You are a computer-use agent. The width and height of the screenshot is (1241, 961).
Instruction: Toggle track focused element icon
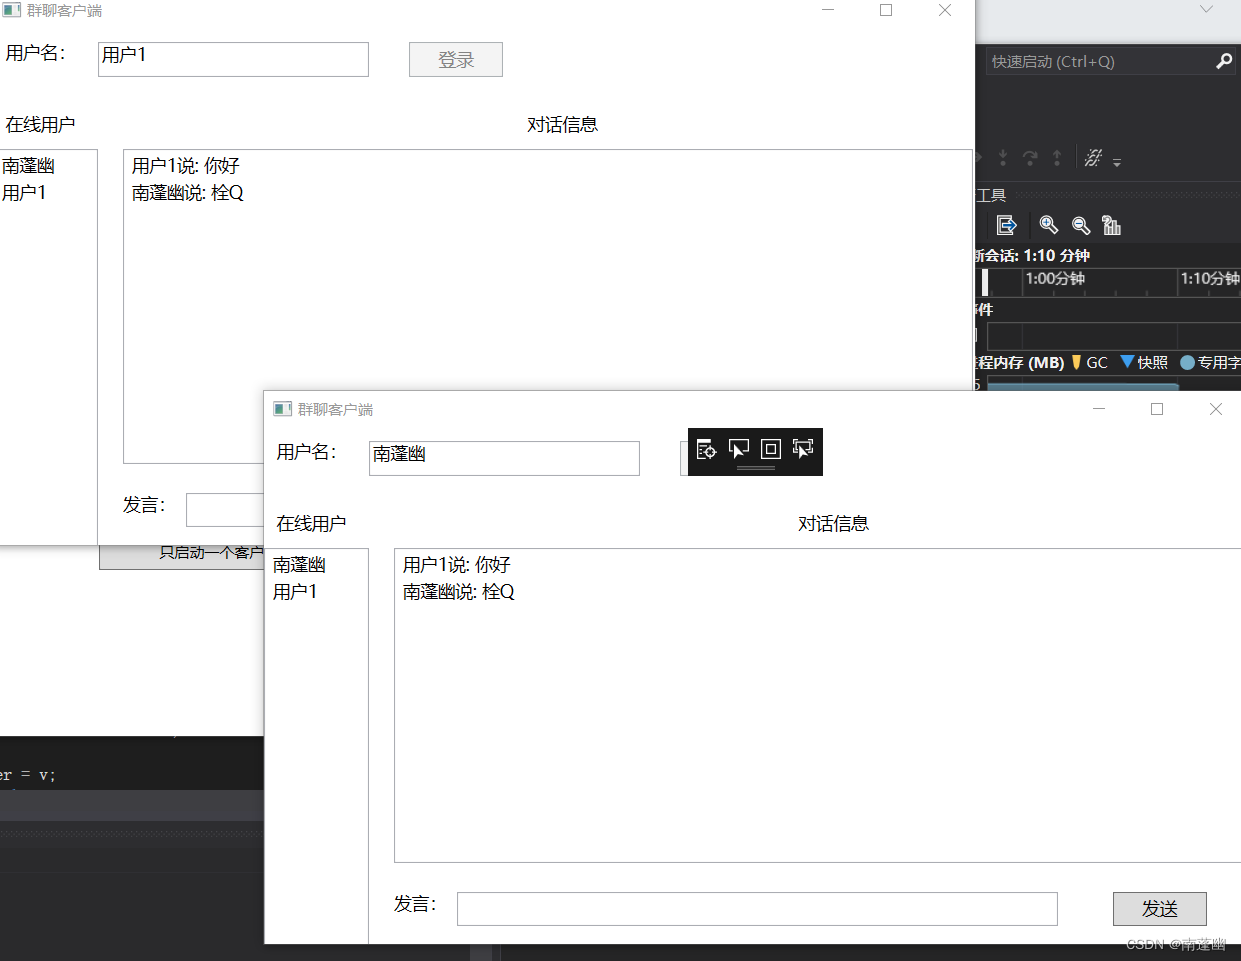(803, 449)
